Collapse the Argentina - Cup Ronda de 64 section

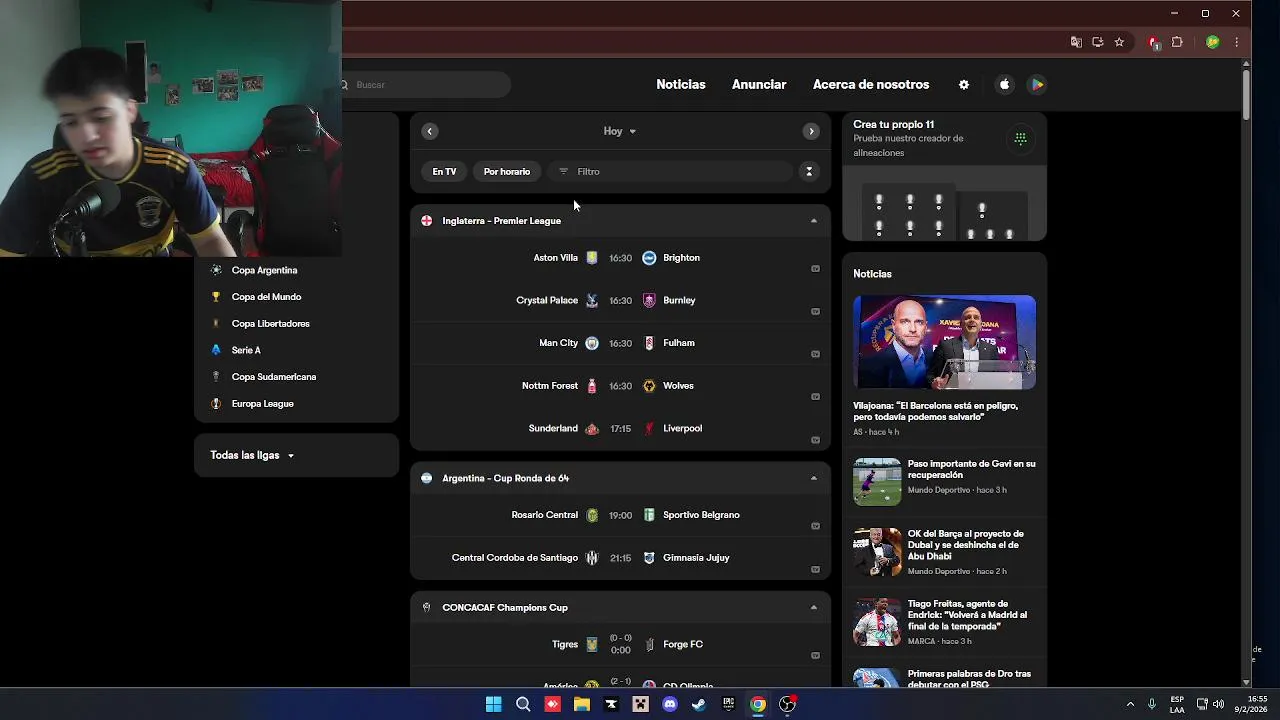pos(813,478)
